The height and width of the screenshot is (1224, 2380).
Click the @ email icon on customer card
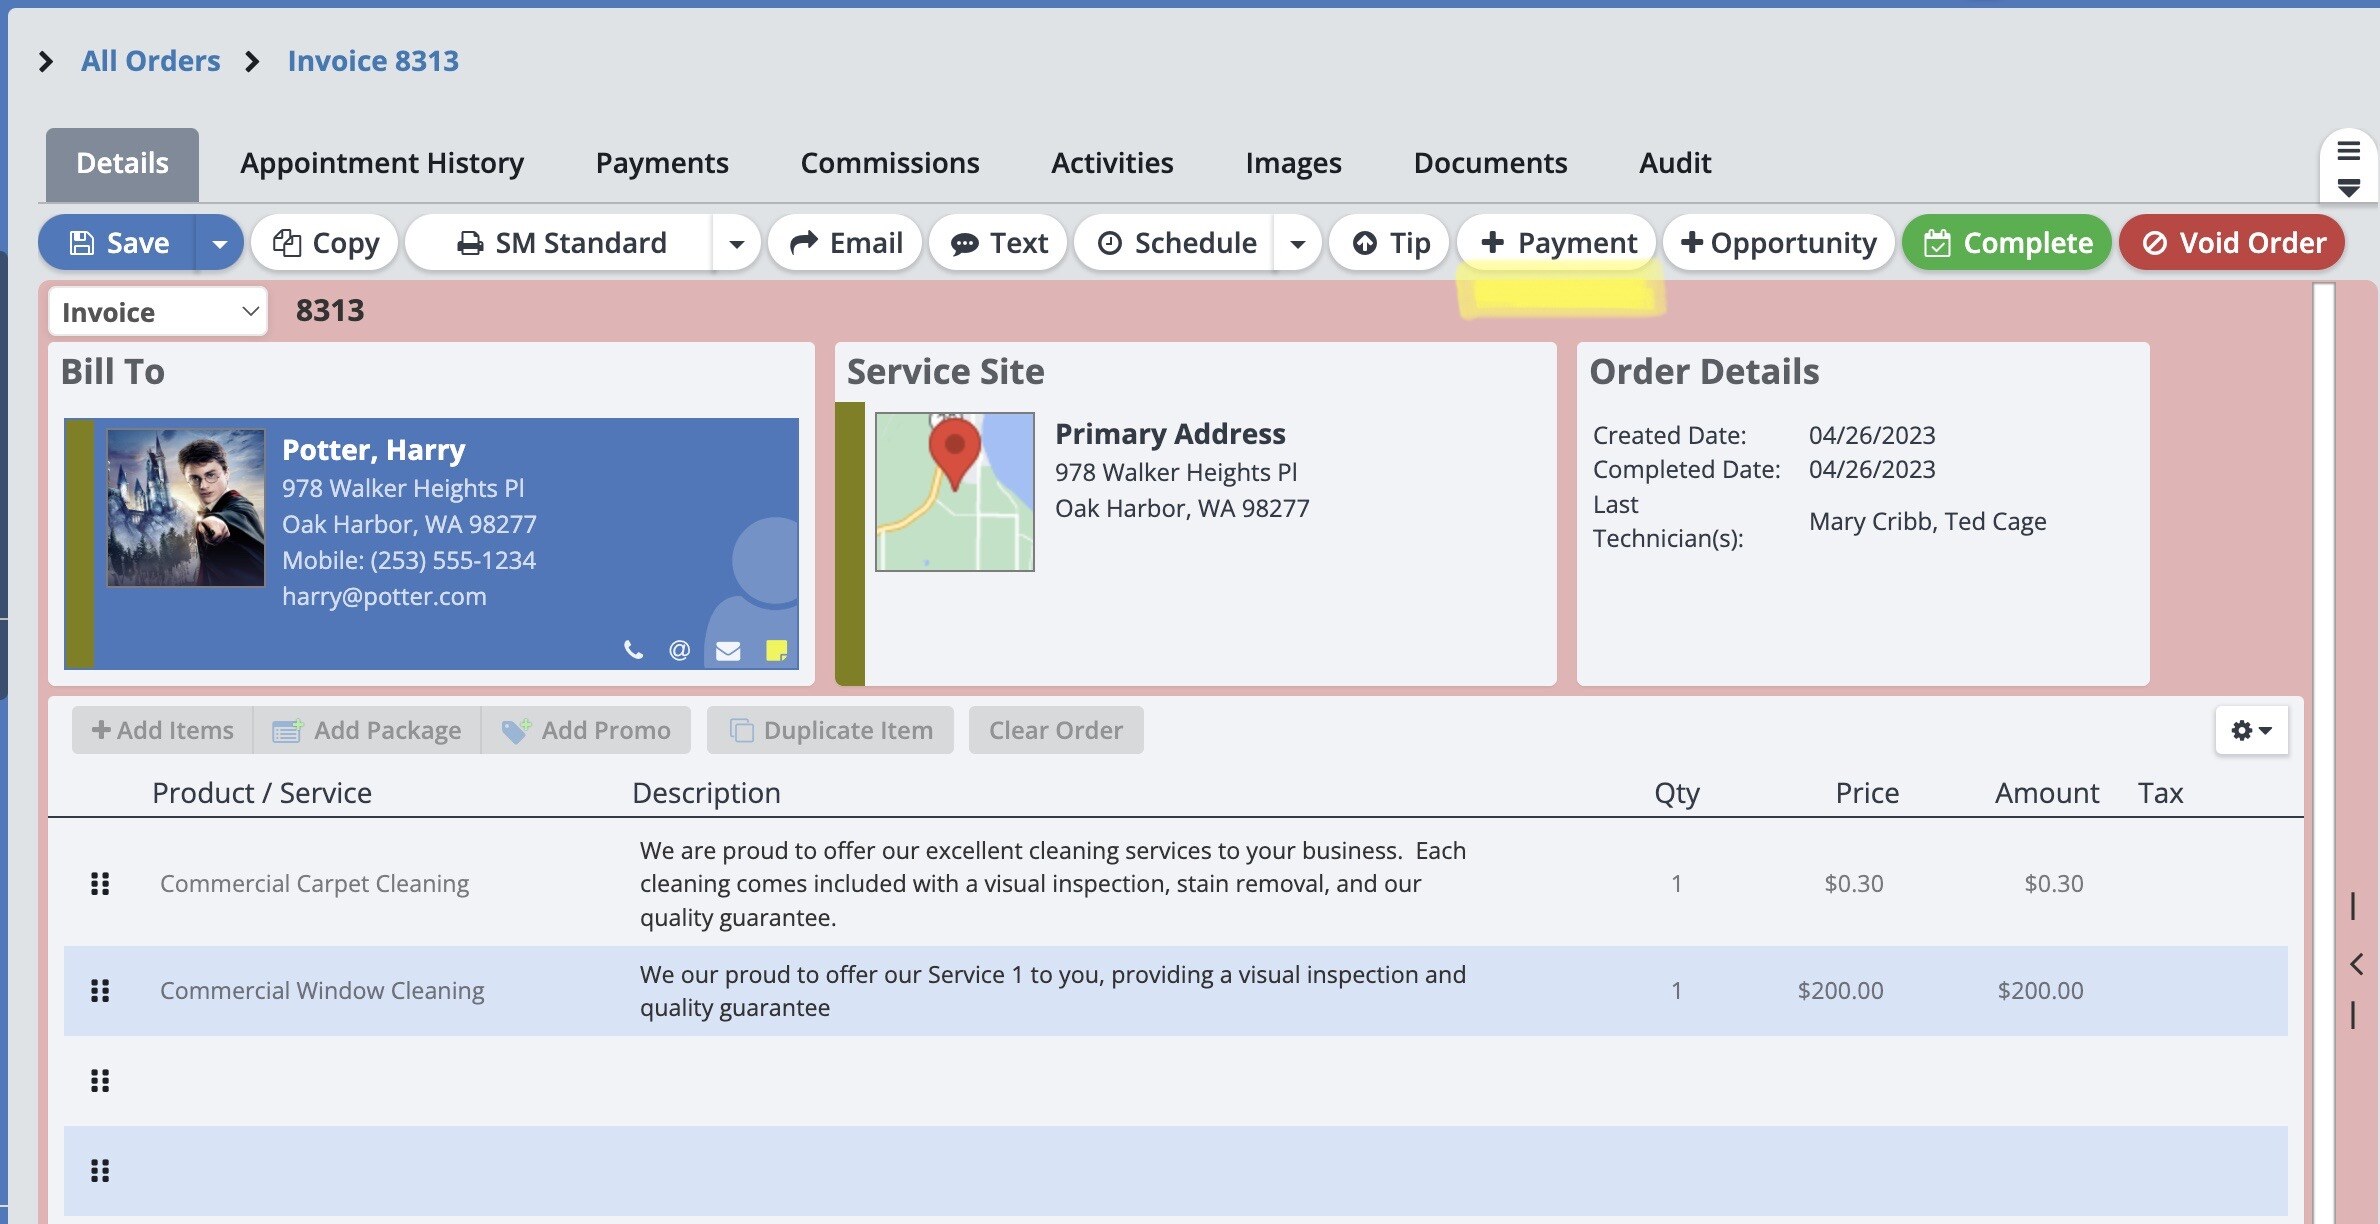679,650
